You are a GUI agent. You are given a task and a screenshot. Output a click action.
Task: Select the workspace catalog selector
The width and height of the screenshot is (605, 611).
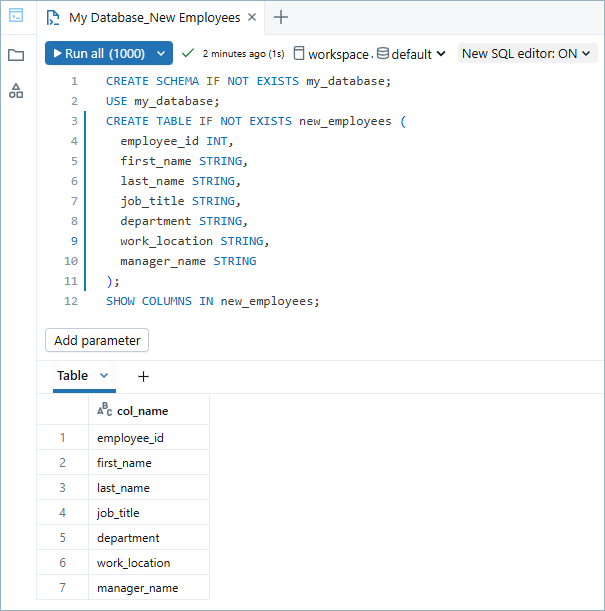tap(331, 54)
